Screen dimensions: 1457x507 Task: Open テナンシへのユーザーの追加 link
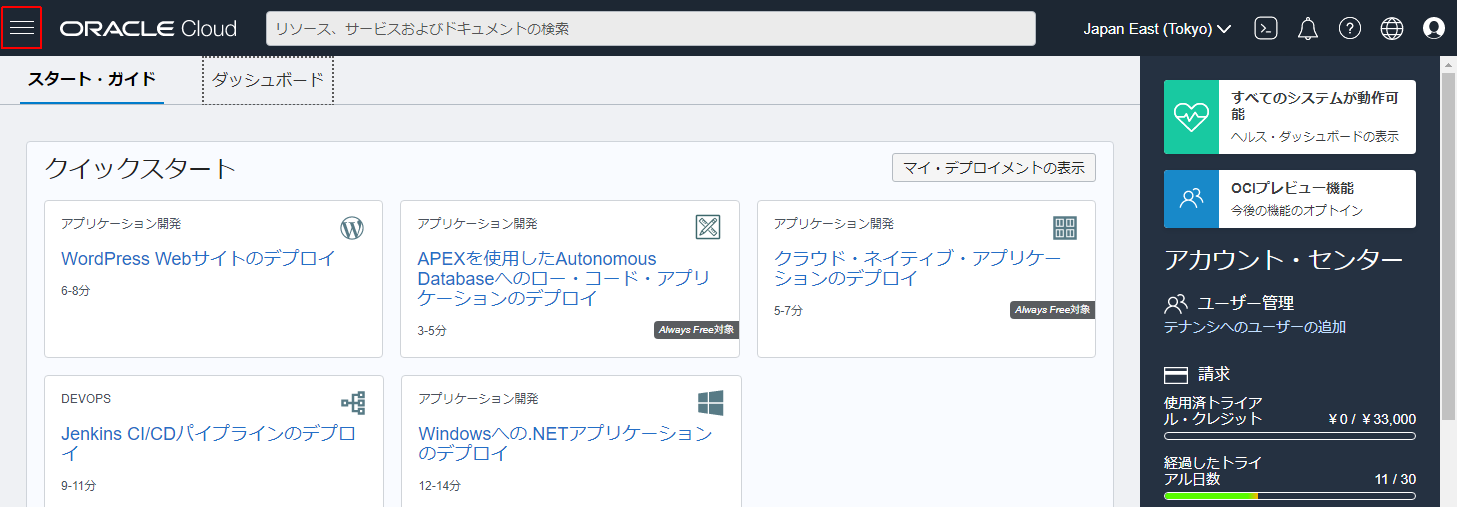1255,327
